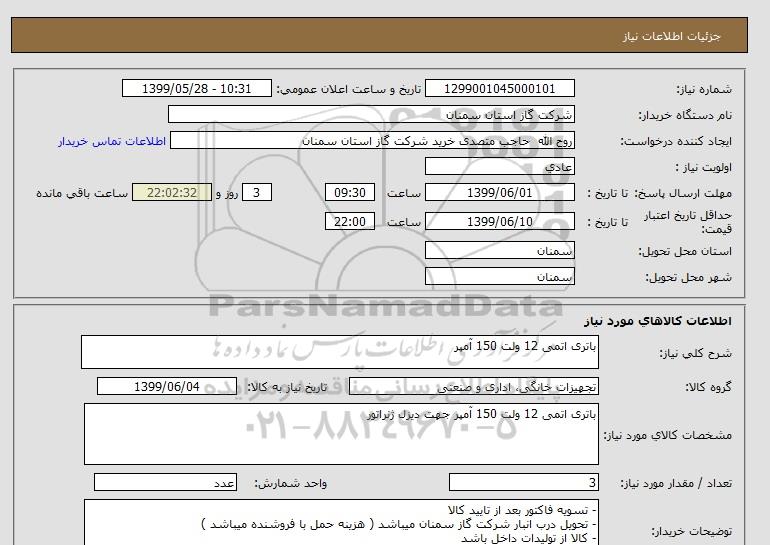Click remaining days field showing 3
Screen dimensions: 770x545
[x=257, y=192]
